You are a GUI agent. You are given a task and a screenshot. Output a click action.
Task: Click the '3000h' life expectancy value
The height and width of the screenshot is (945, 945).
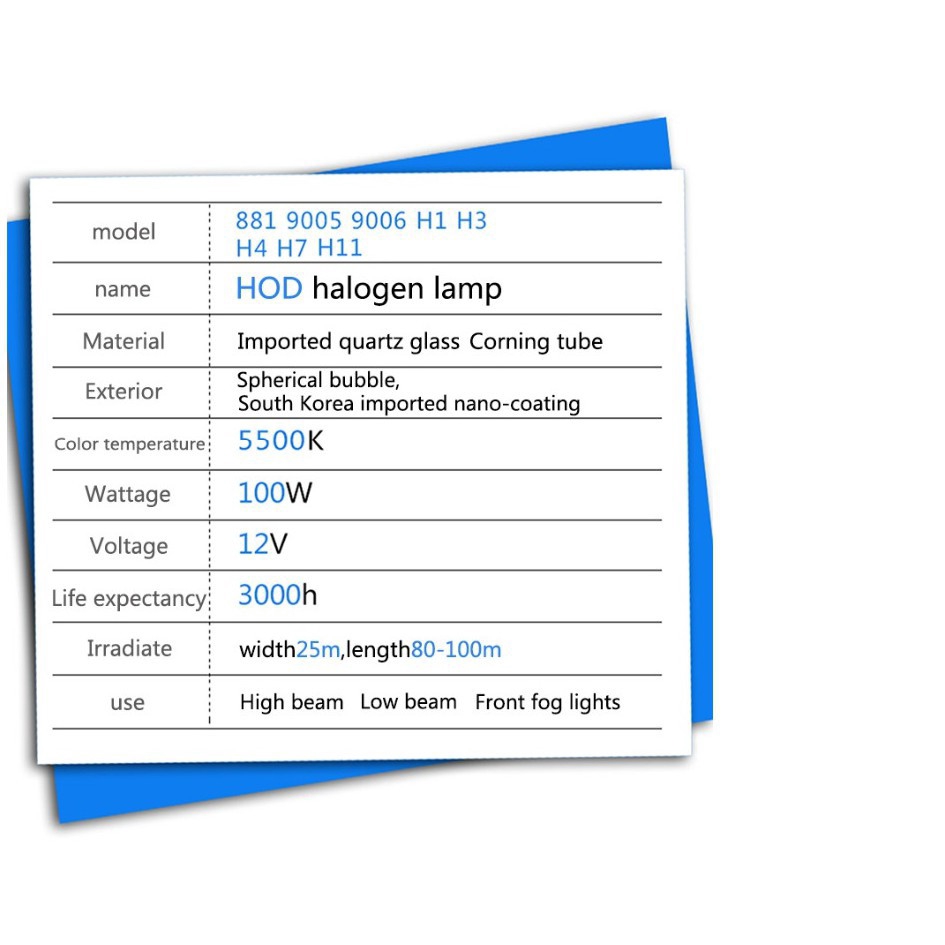click(x=277, y=596)
